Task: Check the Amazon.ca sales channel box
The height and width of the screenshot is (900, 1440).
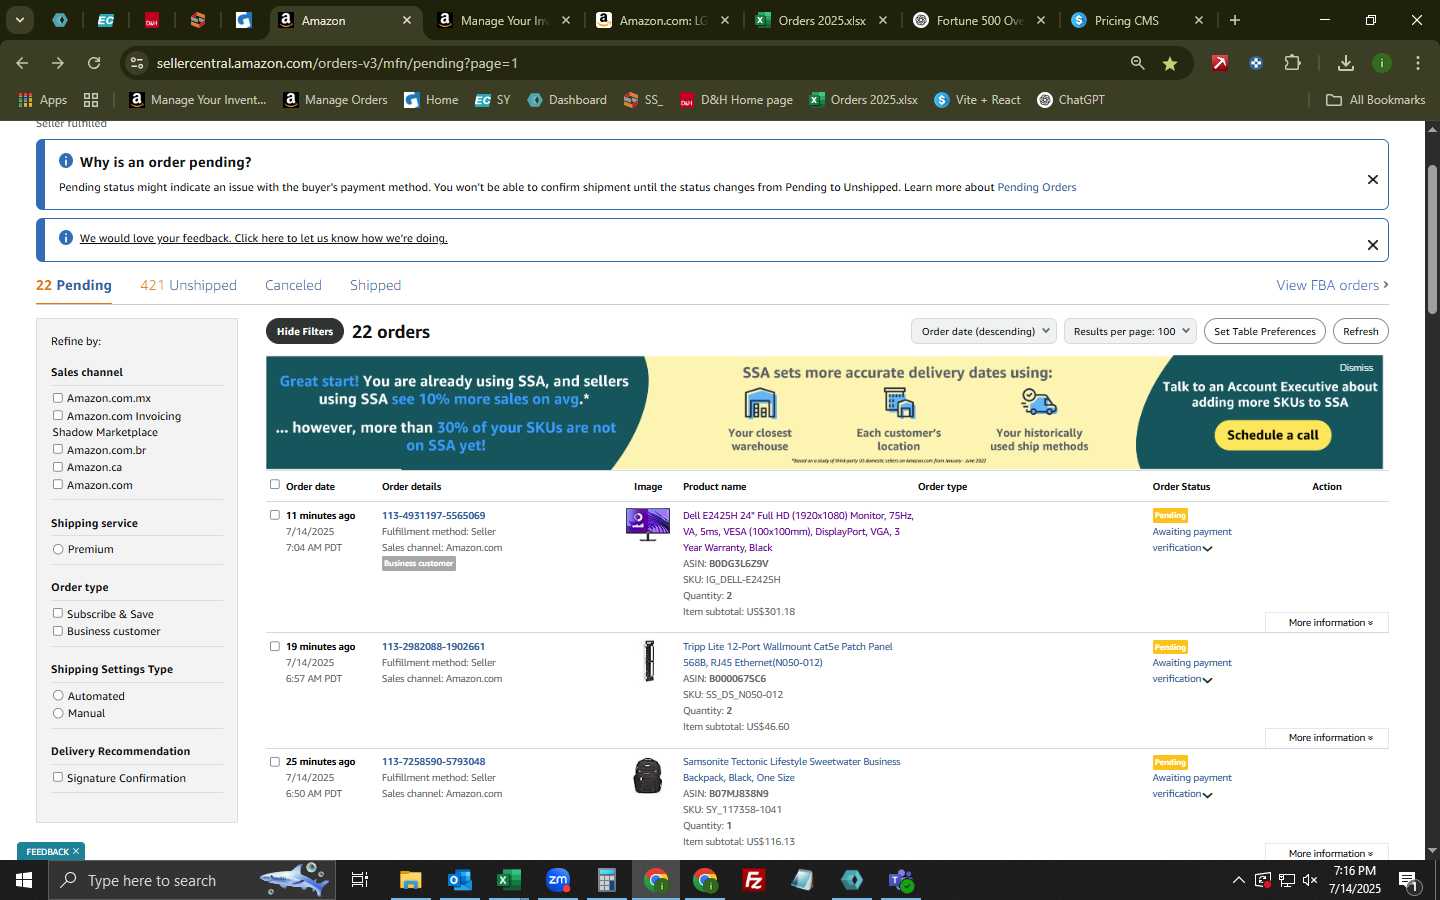Action: pyautogui.click(x=58, y=467)
